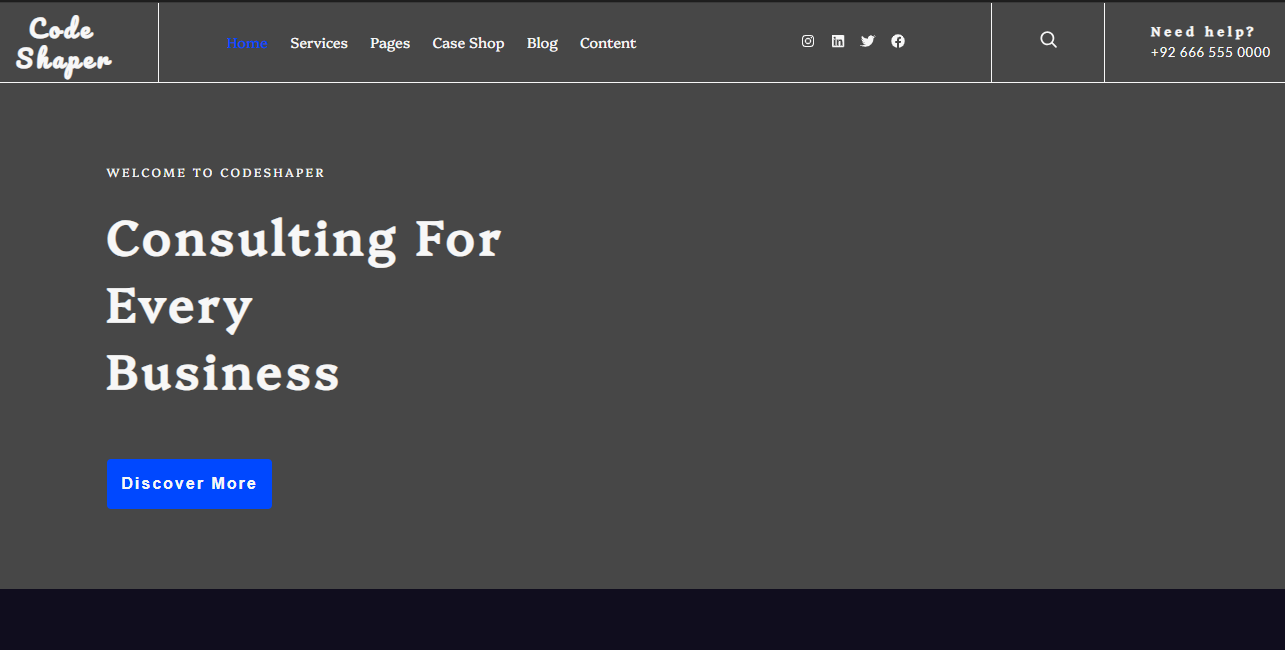Click the Discover More button

189,484
